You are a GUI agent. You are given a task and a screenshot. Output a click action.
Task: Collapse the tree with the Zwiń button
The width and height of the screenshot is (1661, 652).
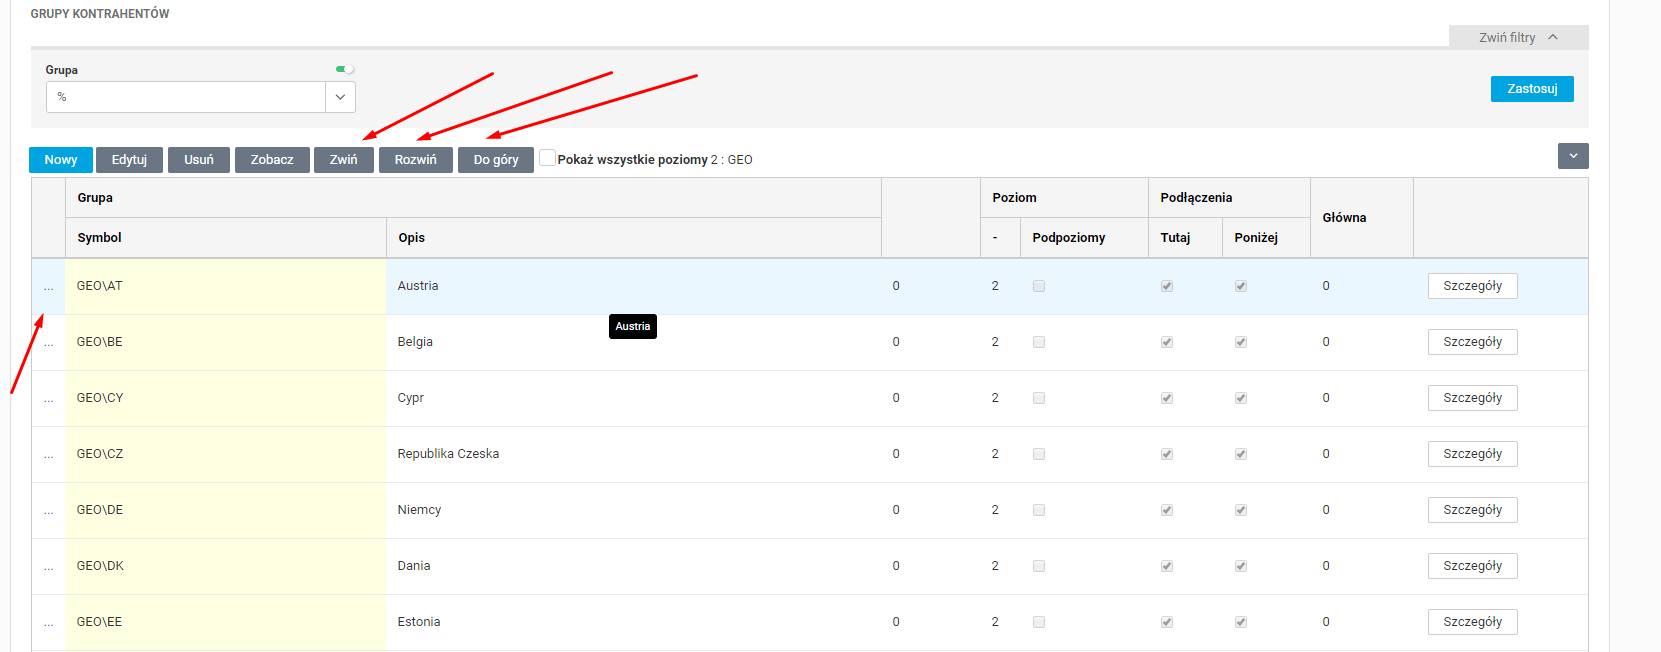coord(344,160)
